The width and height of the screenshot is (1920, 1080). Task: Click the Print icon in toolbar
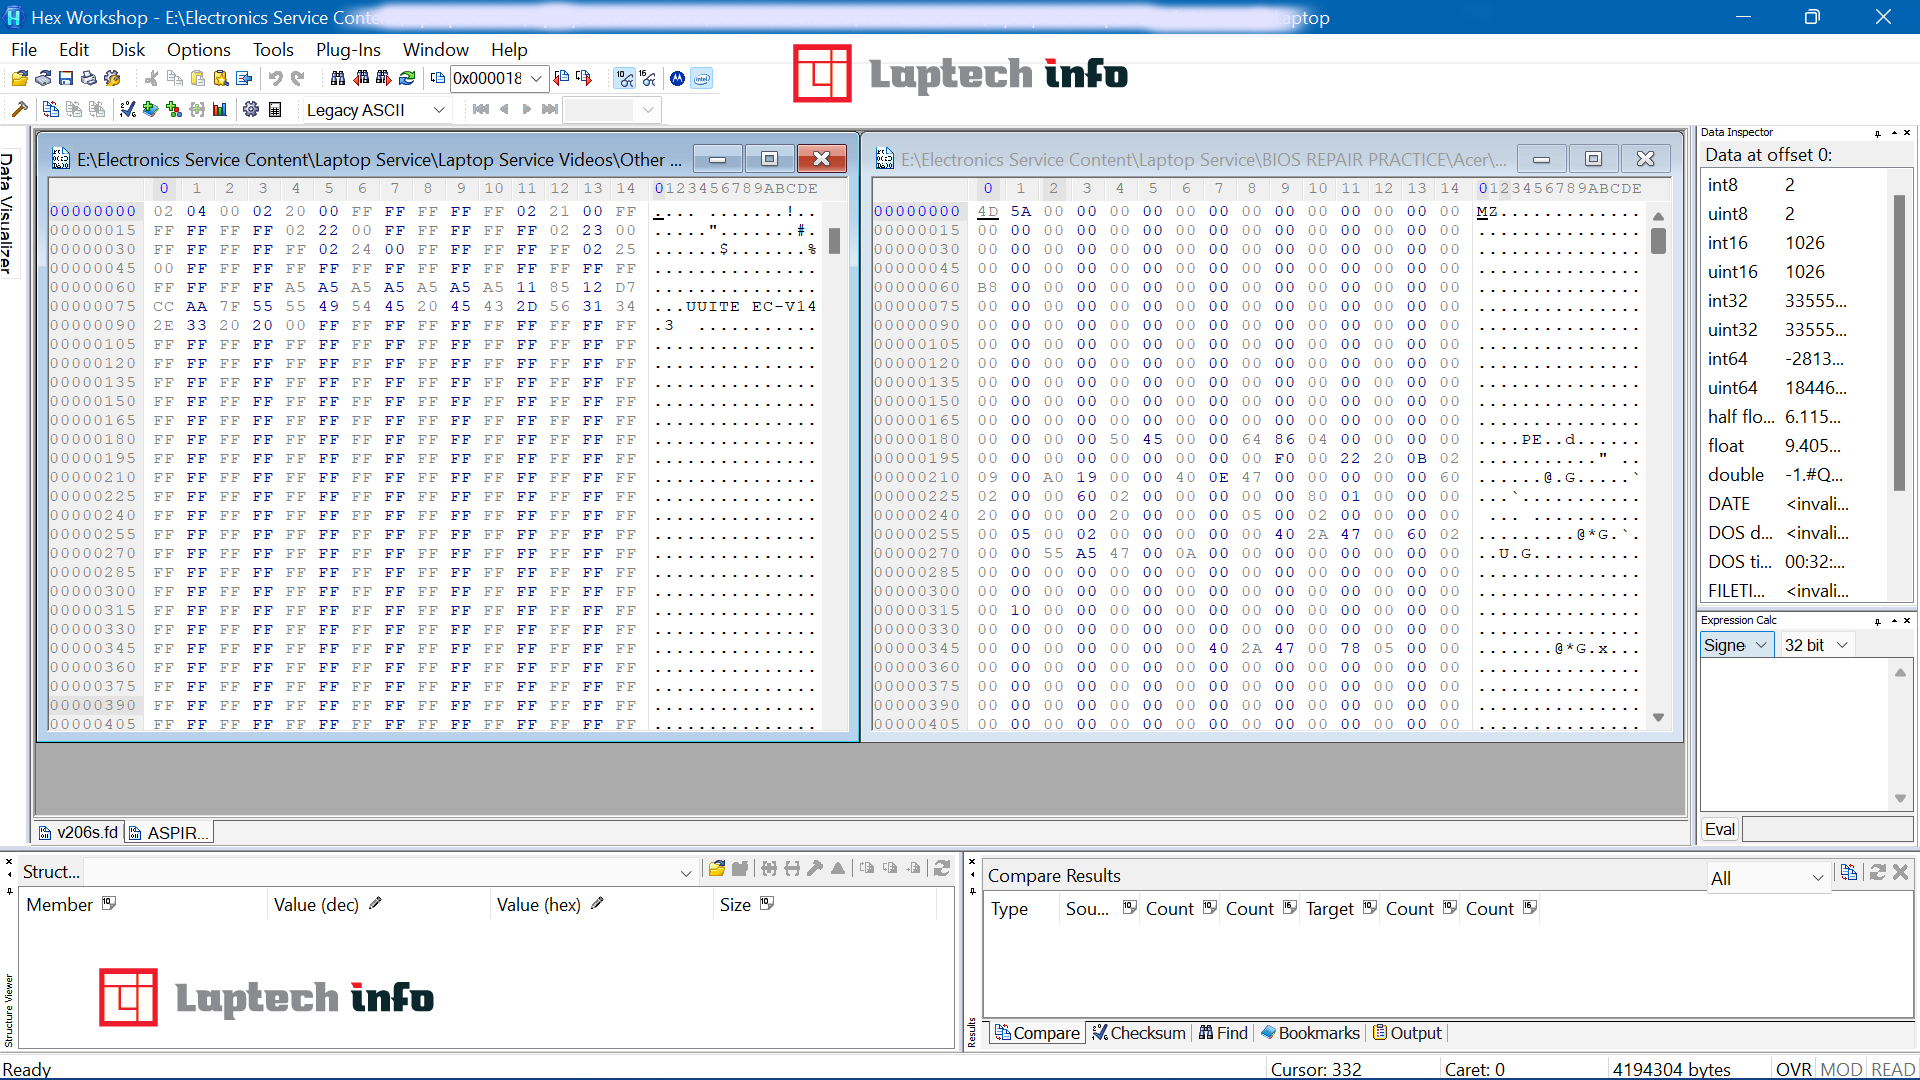pos(89,78)
